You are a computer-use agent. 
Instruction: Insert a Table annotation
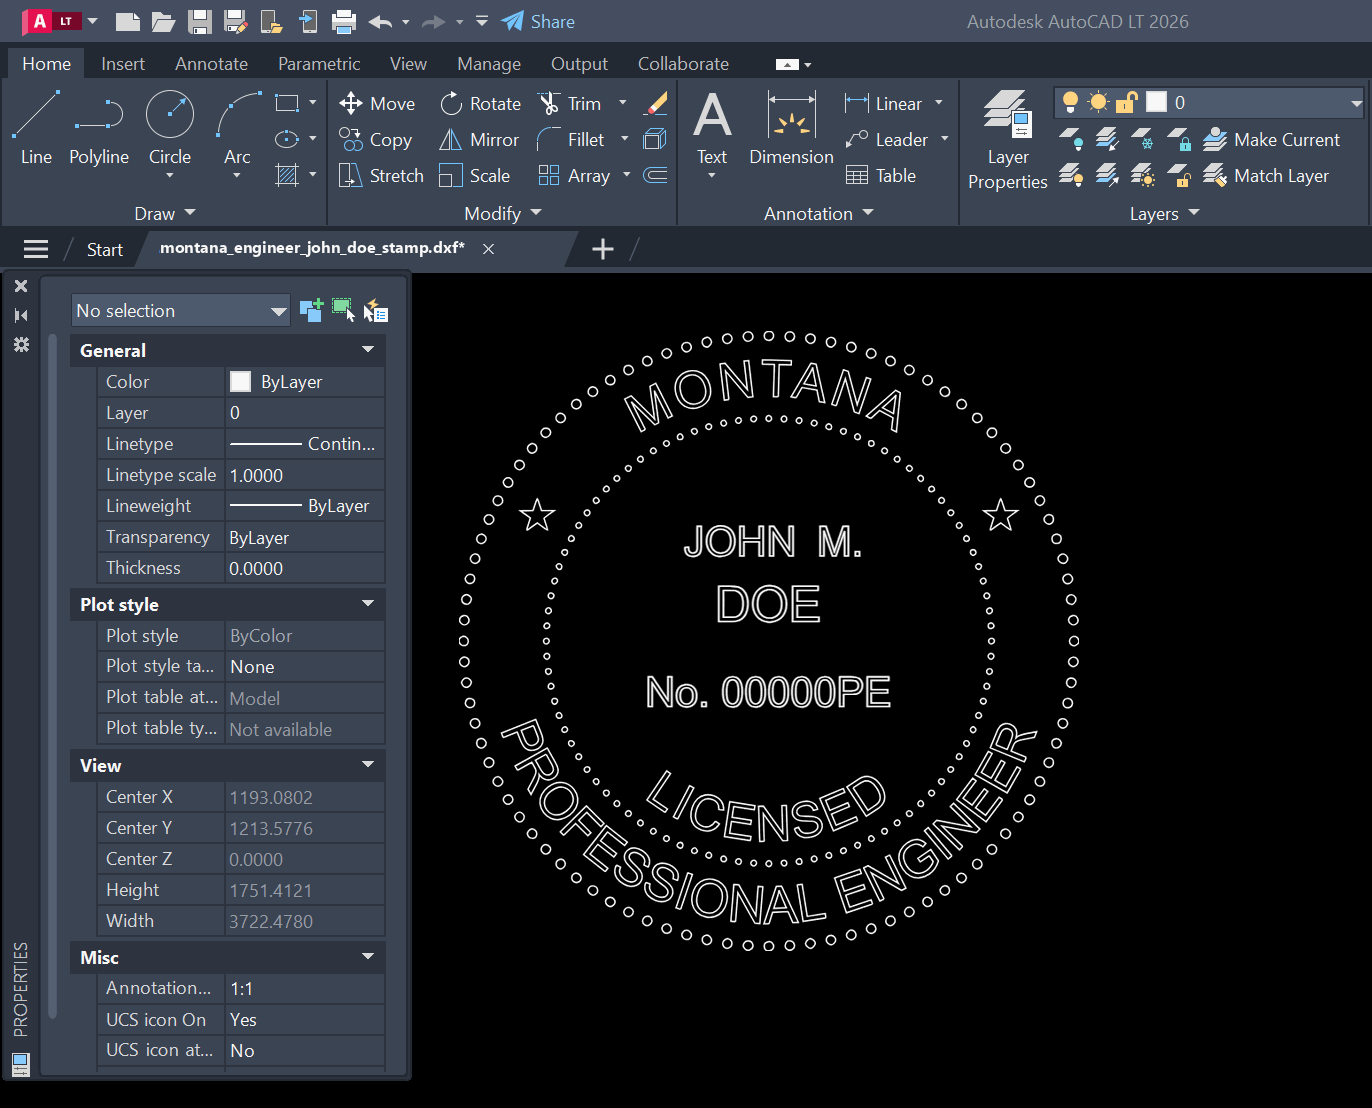(881, 176)
